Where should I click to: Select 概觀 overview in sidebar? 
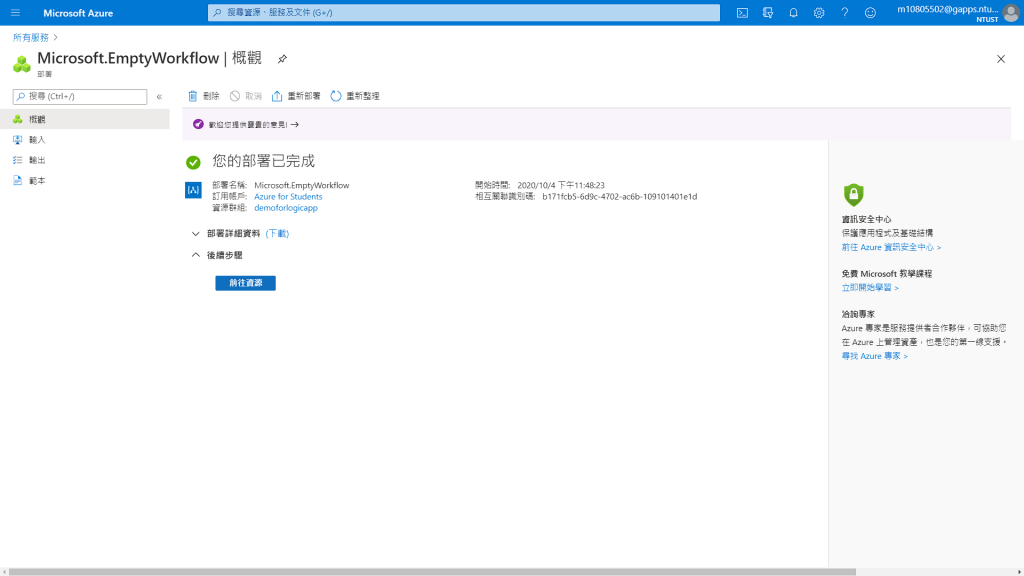(x=85, y=119)
